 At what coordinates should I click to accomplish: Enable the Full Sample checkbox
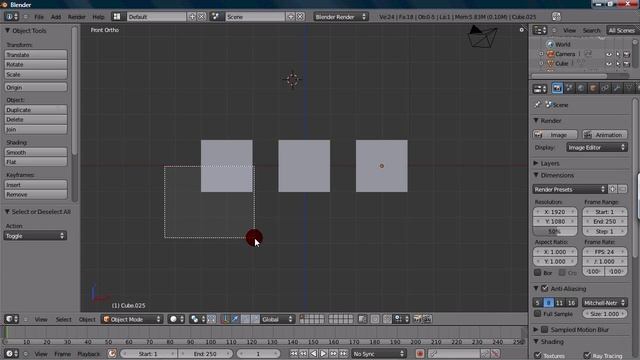(538, 313)
